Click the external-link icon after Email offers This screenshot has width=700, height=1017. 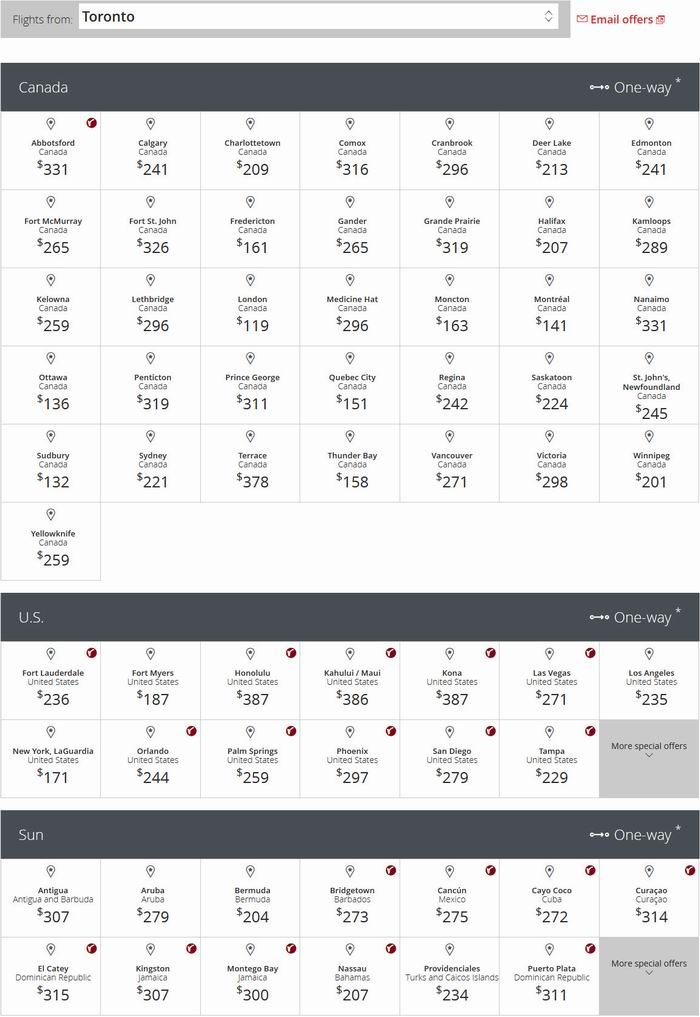660,20
